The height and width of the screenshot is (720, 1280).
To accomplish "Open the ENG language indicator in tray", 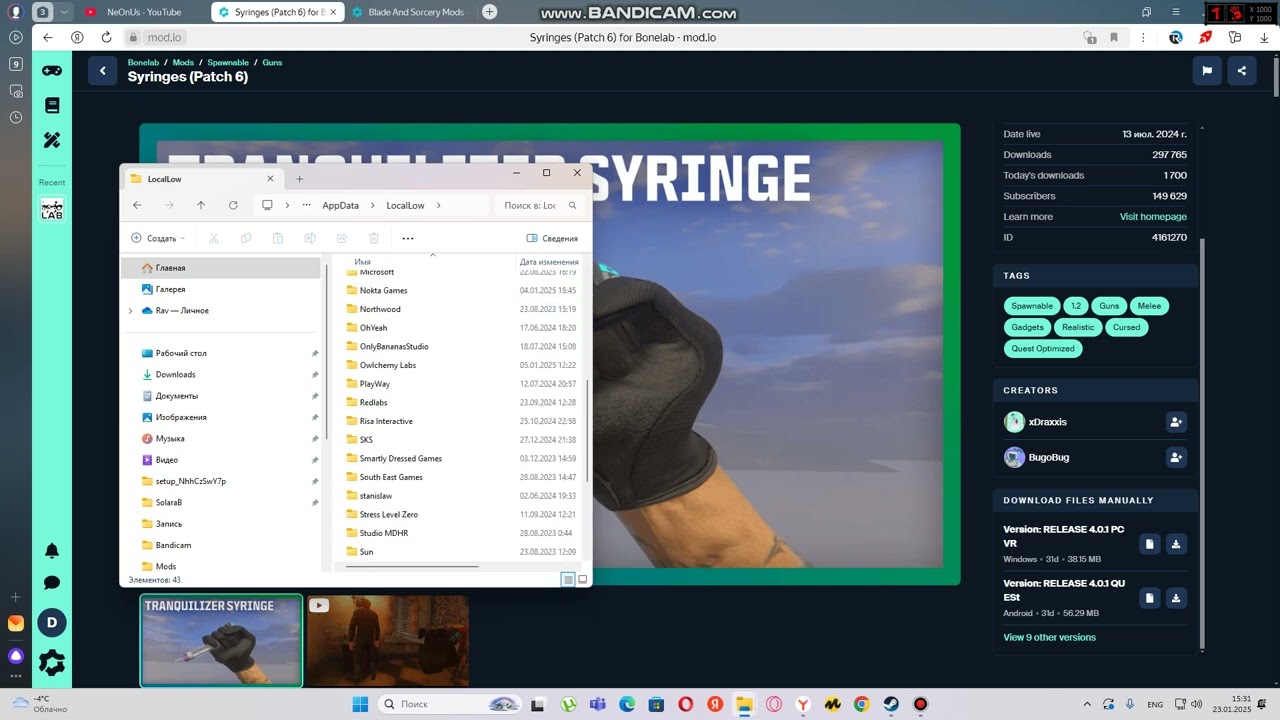I will point(1153,704).
